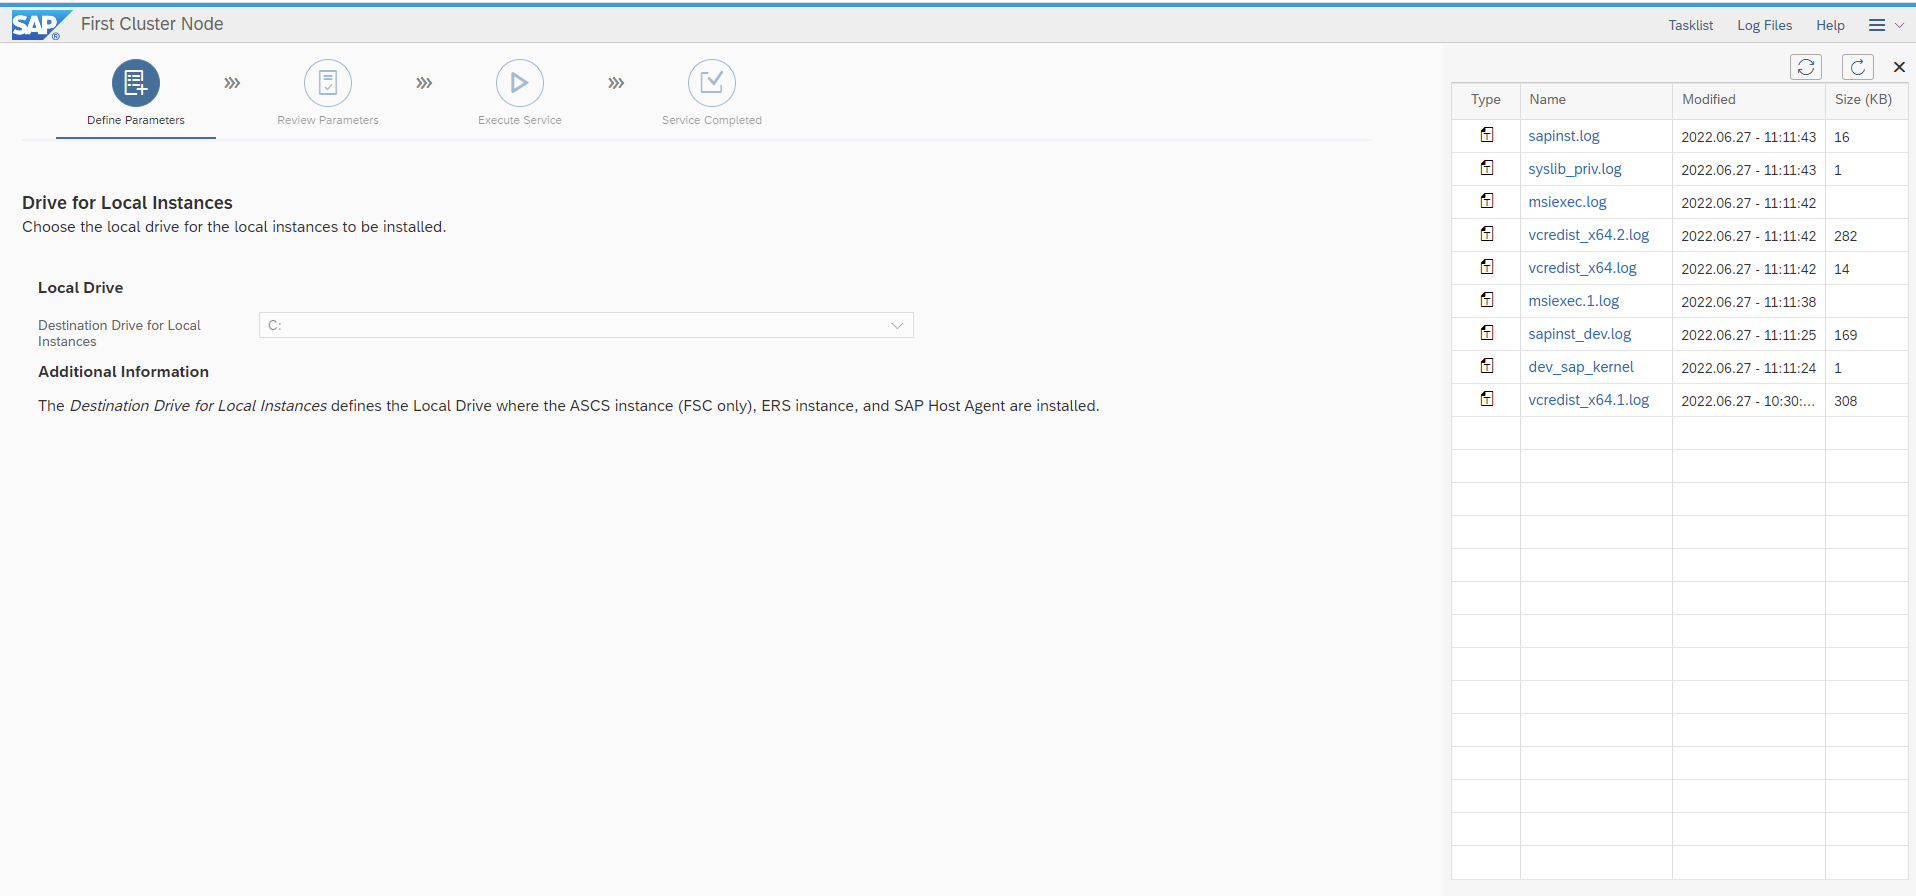Image resolution: width=1916 pixels, height=896 pixels.
Task: Open Destination Drive dropdown arrow
Action: point(897,325)
